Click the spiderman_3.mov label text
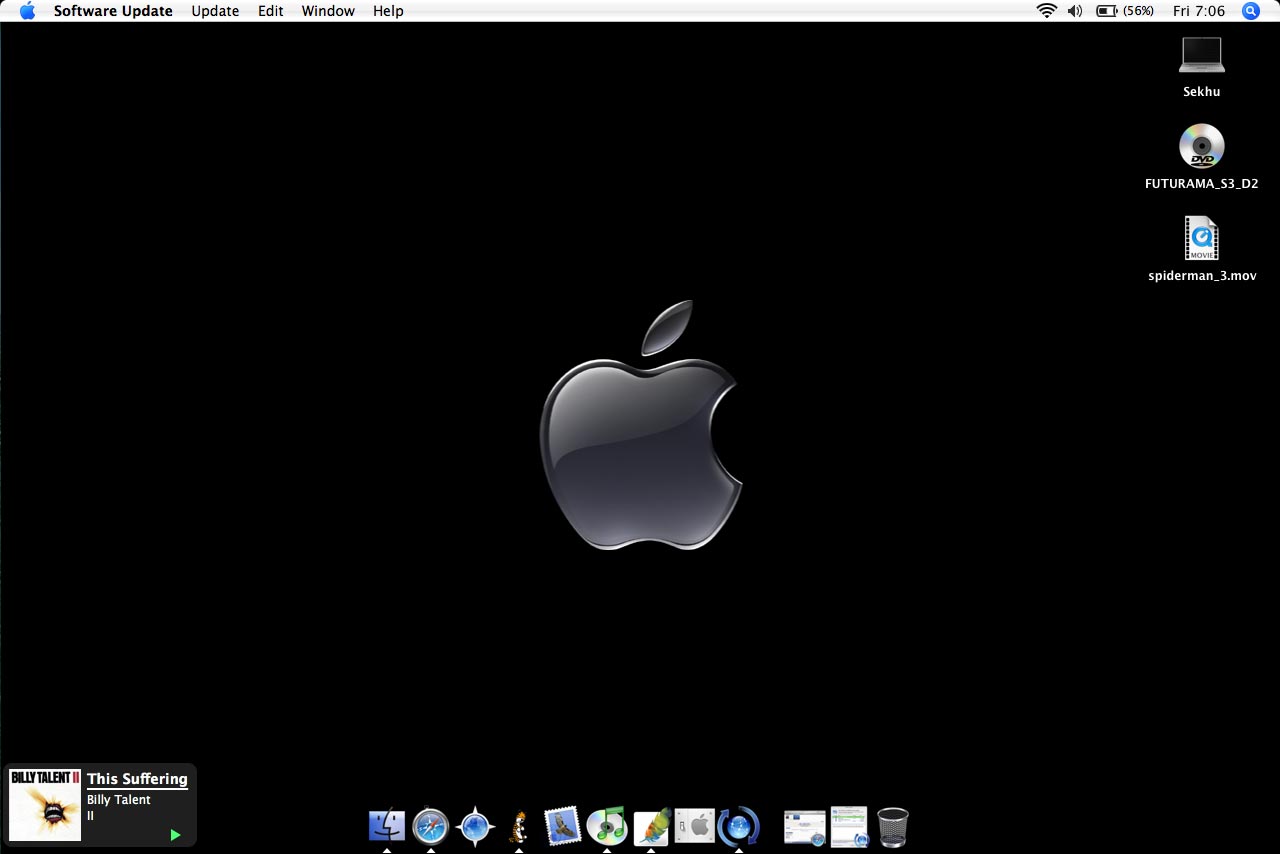The height and width of the screenshot is (854, 1280). pyautogui.click(x=1202, y=276)
